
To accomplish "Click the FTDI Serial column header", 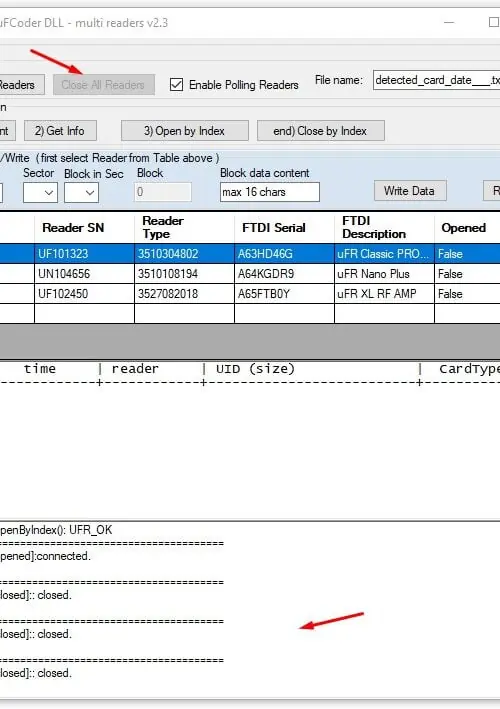I will click(284, 227).
